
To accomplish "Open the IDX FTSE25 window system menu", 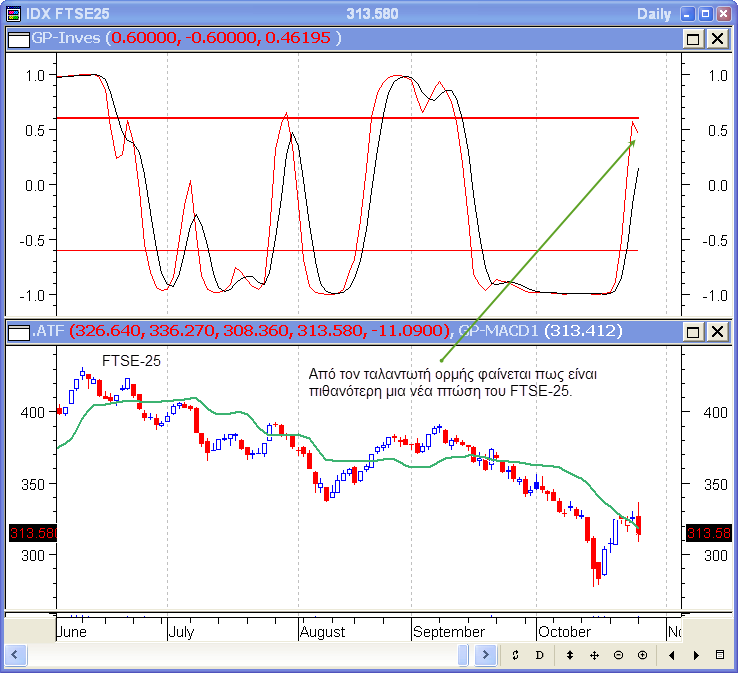I will 11,13.
